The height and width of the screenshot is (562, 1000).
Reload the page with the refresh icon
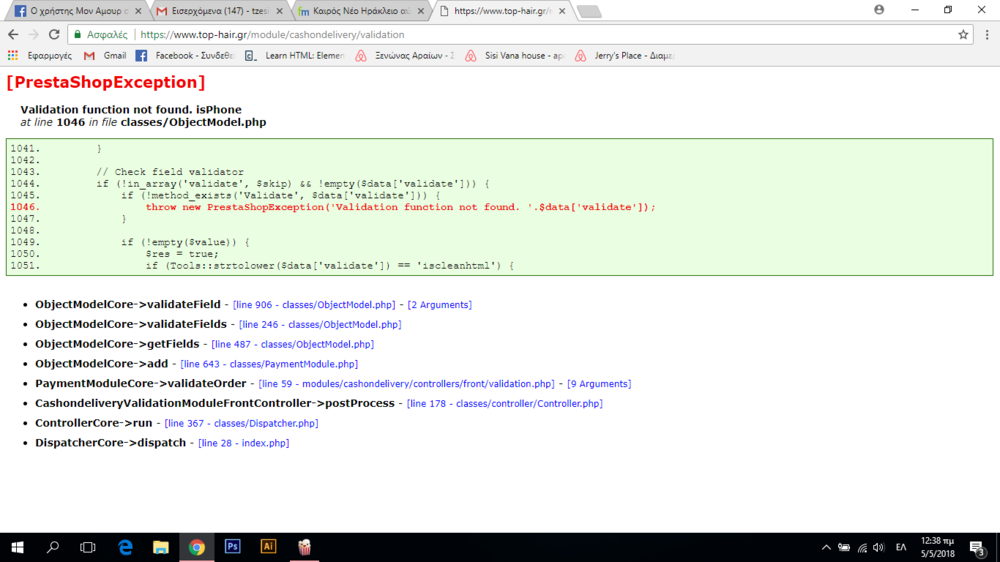coord(54,34)
